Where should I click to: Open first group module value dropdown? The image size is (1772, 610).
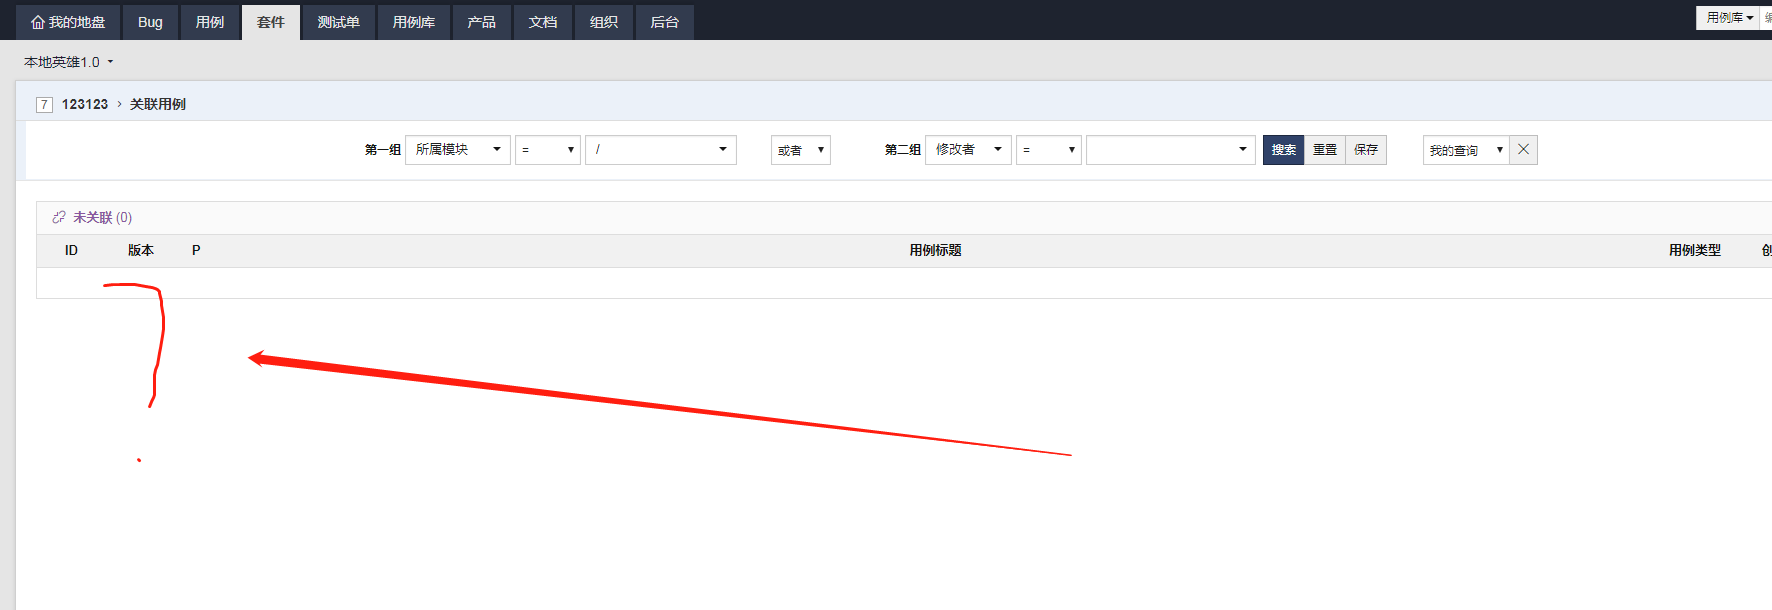(x=661, y=150)
